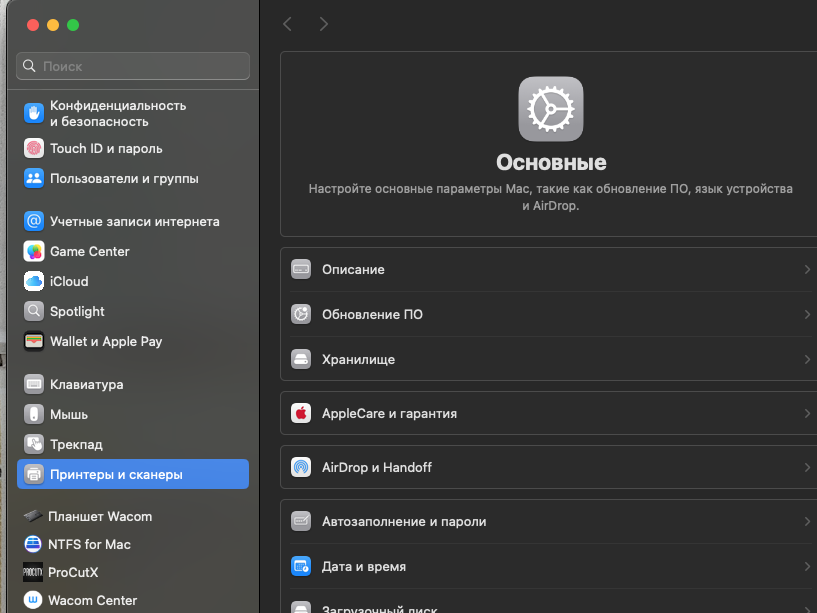This screenshot has height=613, width=817.
Task: Click the Описание row icon
Action: 301,269
